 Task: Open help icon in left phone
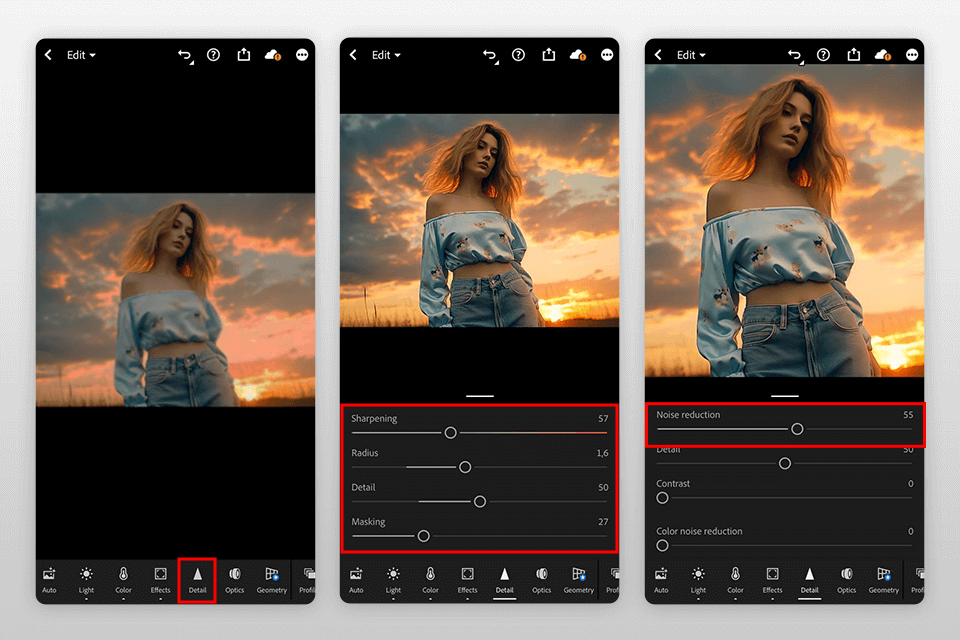point(213,55)
